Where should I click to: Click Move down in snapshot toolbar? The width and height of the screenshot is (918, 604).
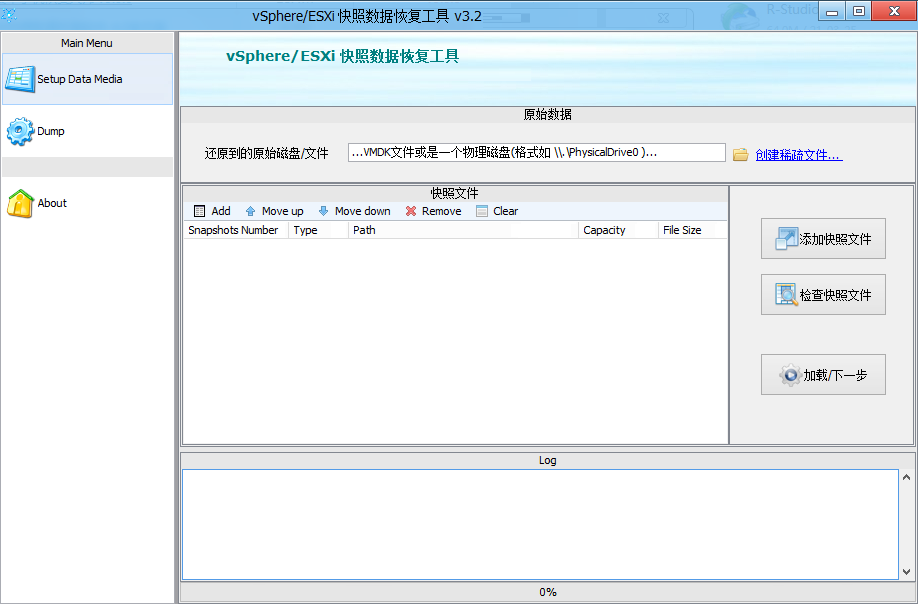[355, 211]
